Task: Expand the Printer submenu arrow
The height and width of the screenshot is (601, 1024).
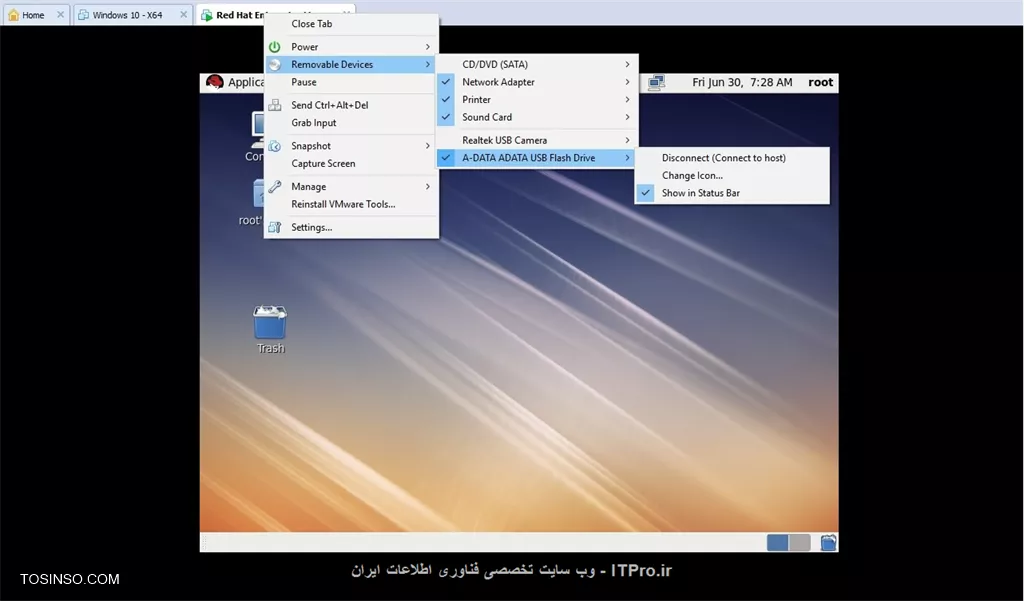Action: tap(627, 100)
